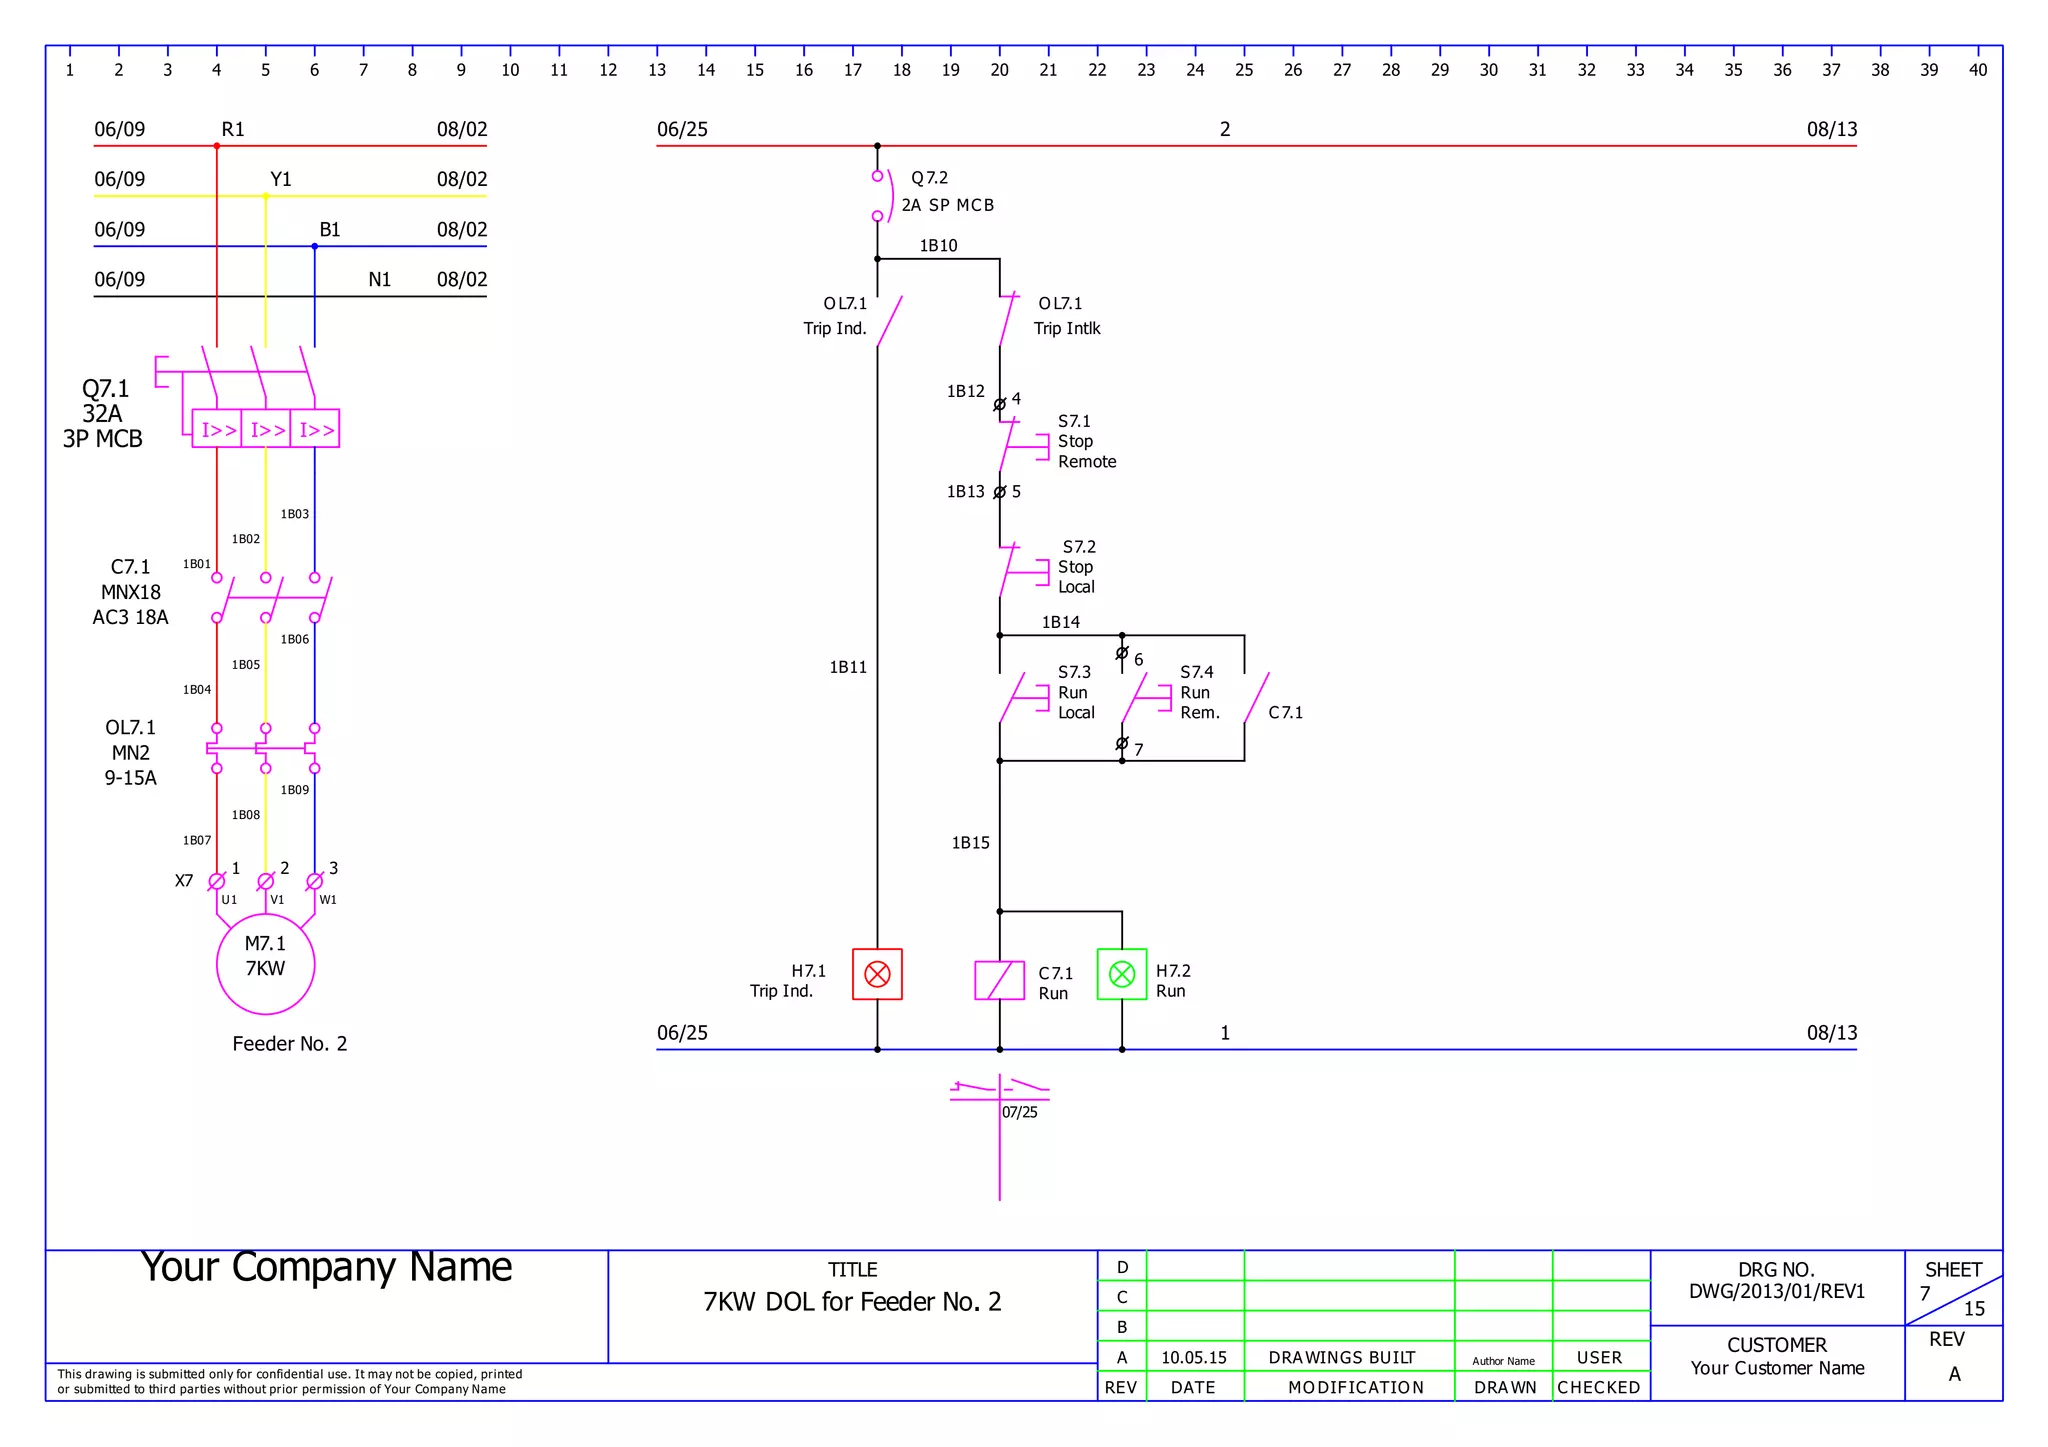Click the revision A date 10.05.15 cell

[1193, 1358]
